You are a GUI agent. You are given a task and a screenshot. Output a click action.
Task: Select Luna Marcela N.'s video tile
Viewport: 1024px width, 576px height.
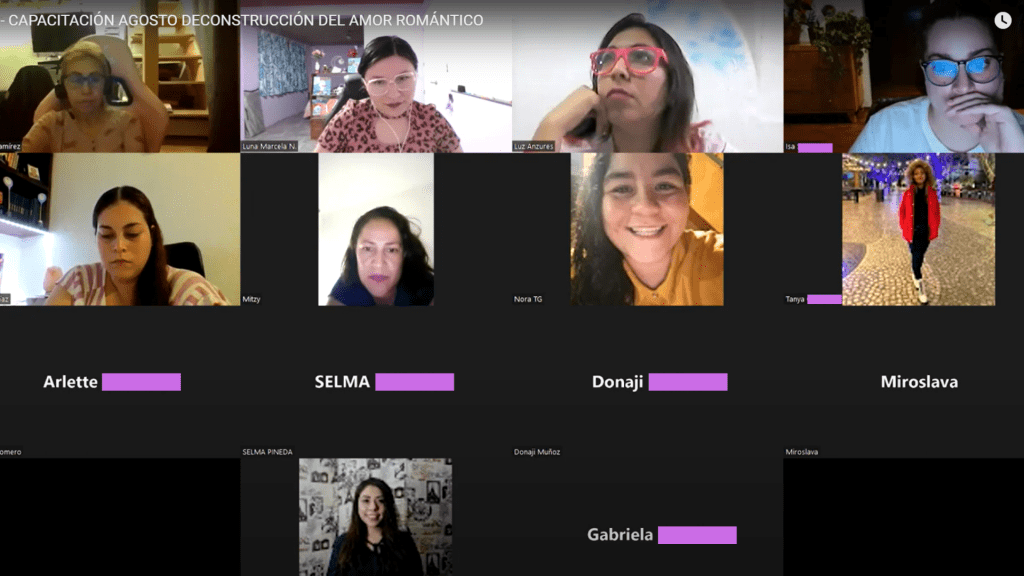376,76
